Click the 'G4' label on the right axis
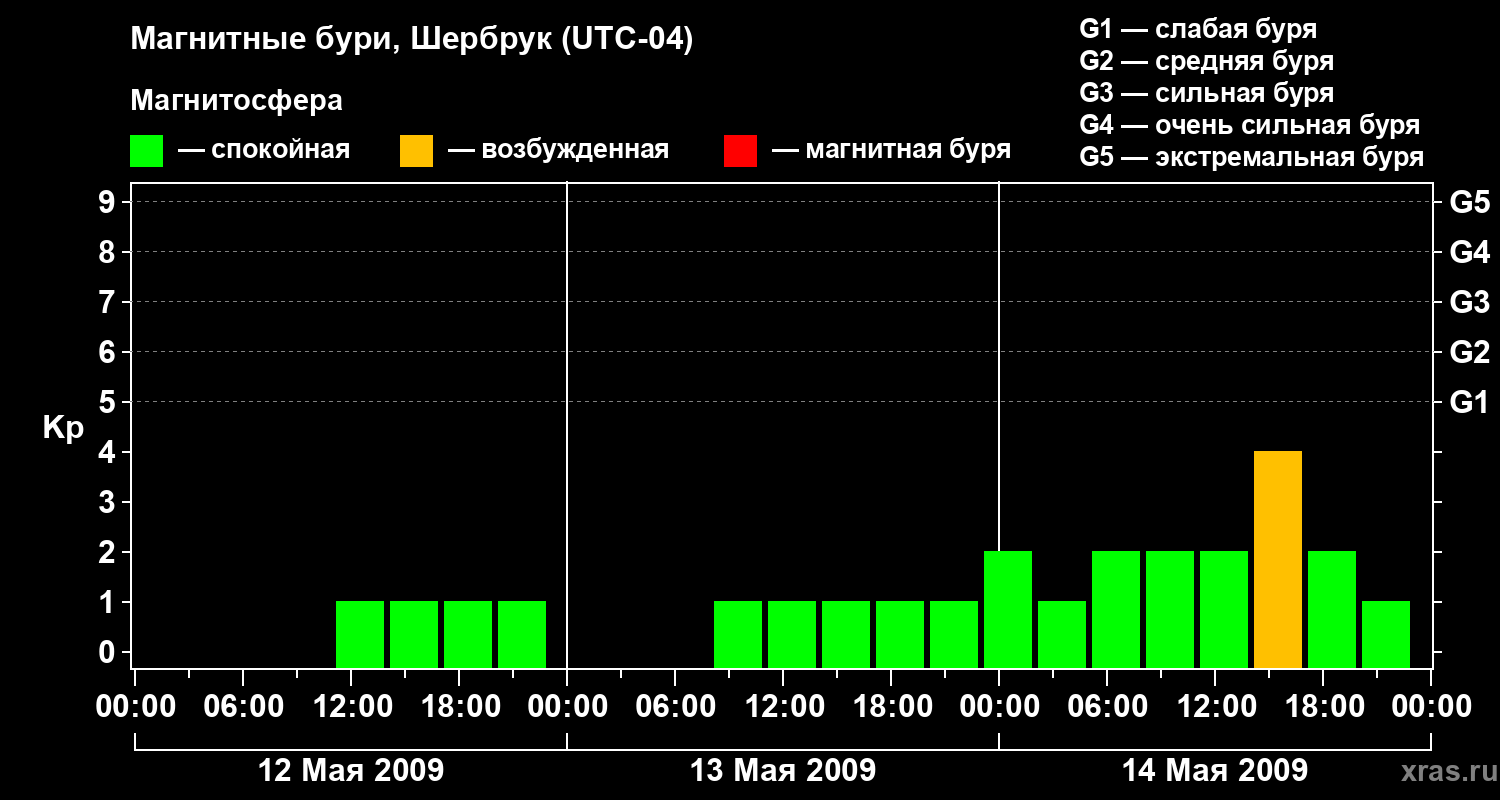1500x800 pixels. [1469, 252]
